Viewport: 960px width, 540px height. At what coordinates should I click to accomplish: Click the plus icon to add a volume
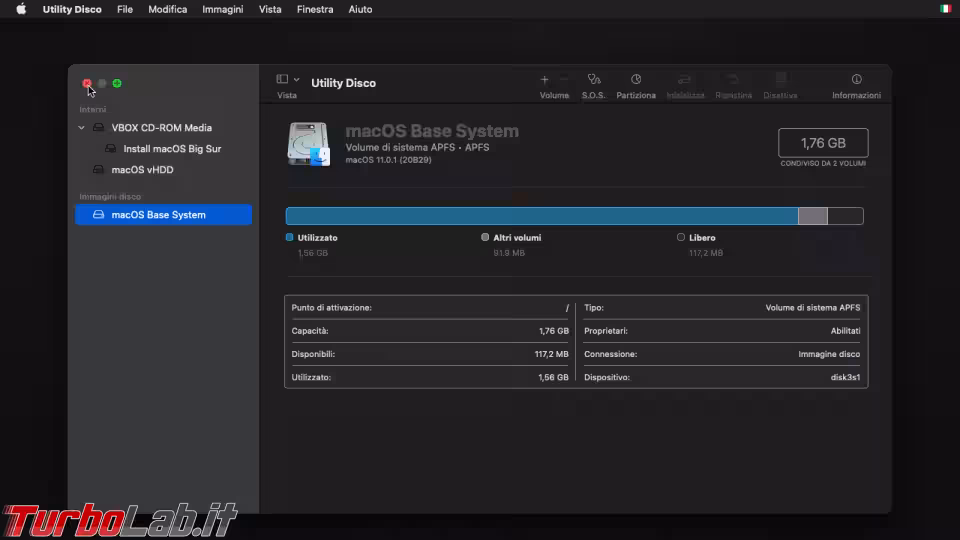click(544, 79)
